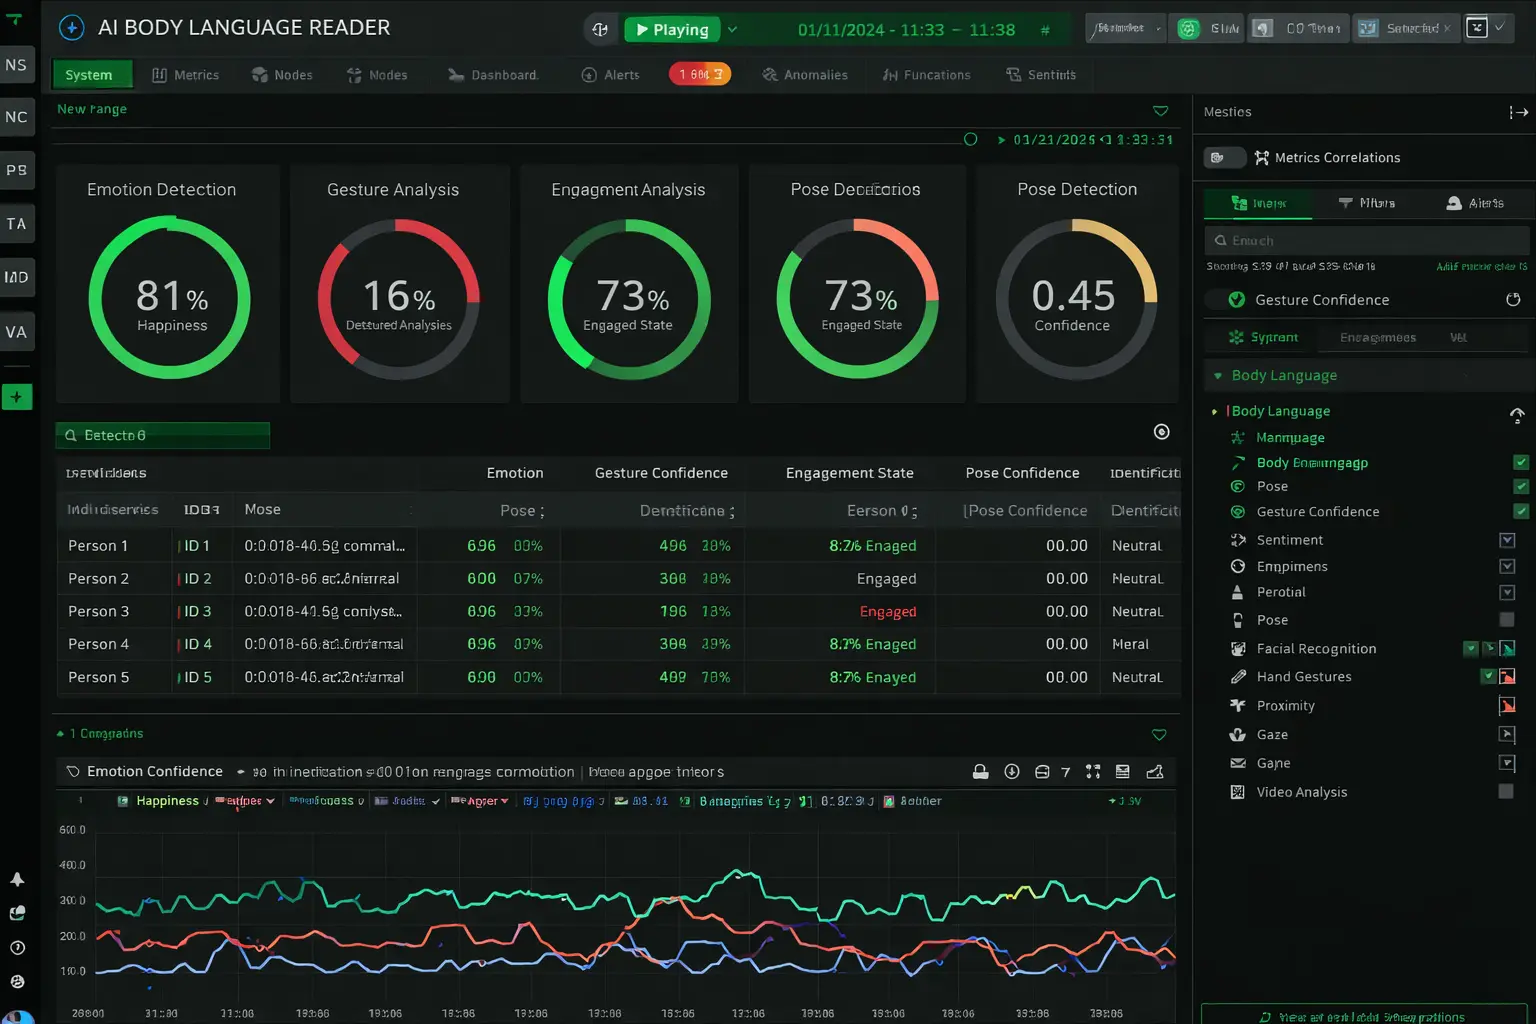The image size is (1536, 1024).
Task: Click the red alert count badge
Action: point(700,74)
